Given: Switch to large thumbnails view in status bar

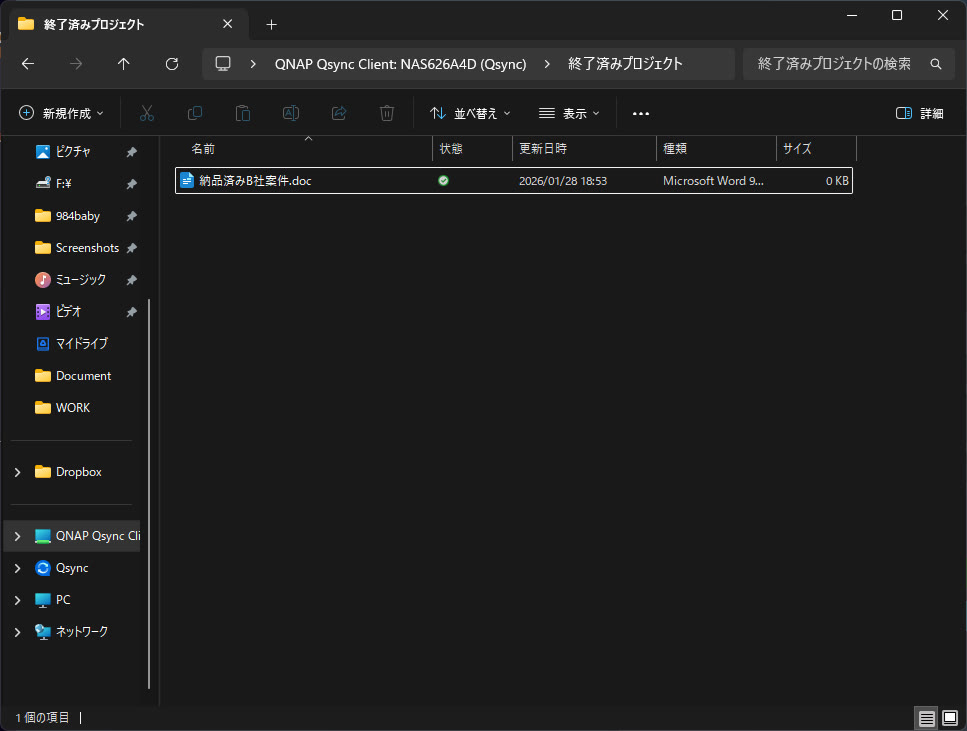Looking at the screenshot, I should click(949, 718).
